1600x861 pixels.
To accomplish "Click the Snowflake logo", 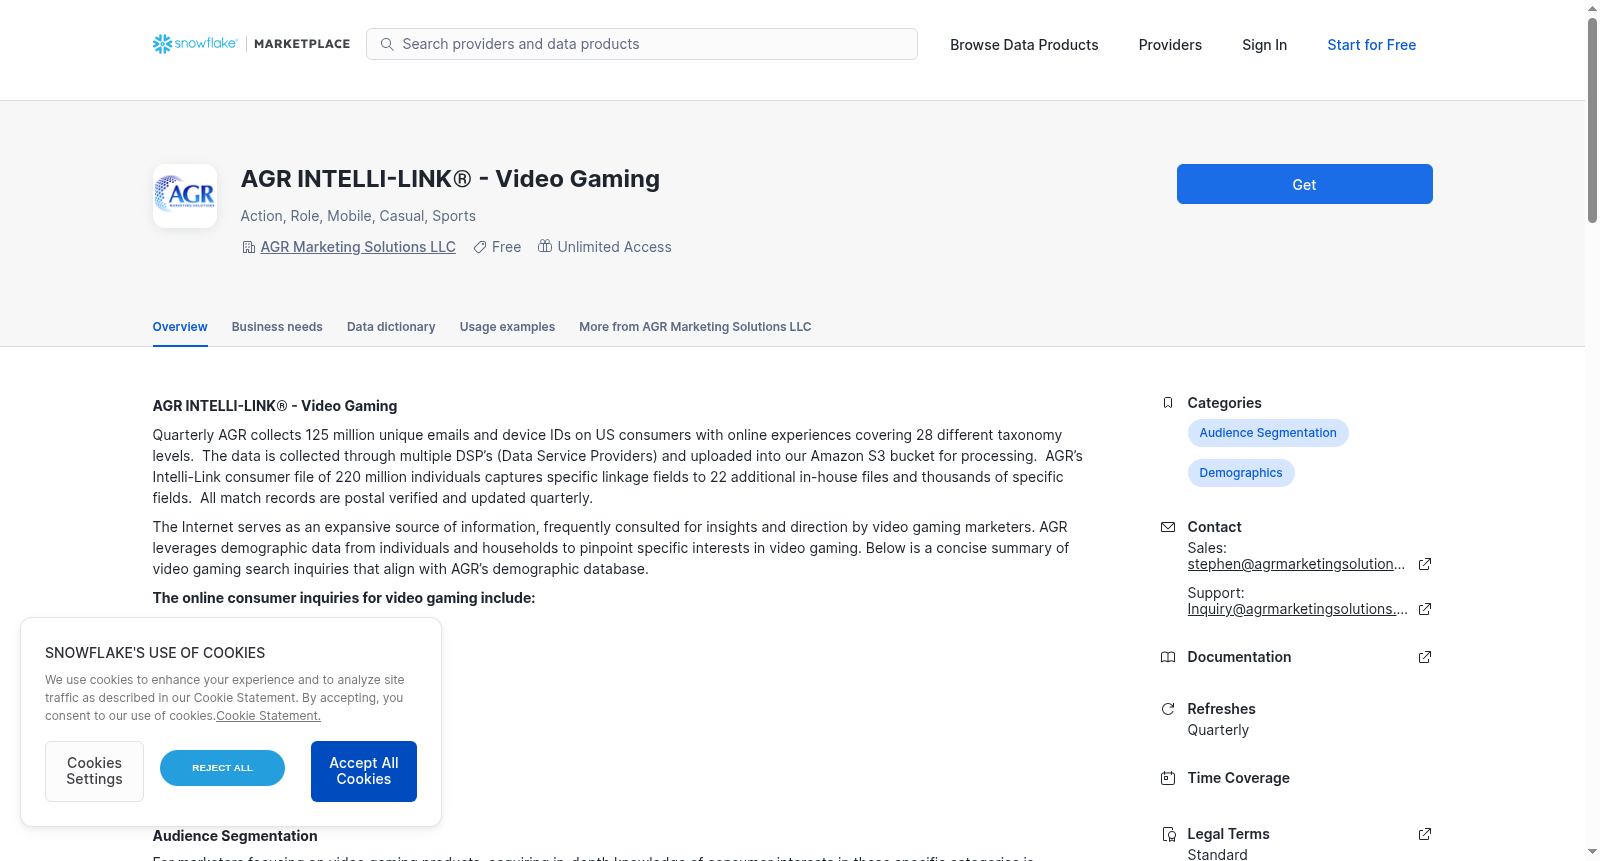I will click(195, 44).
